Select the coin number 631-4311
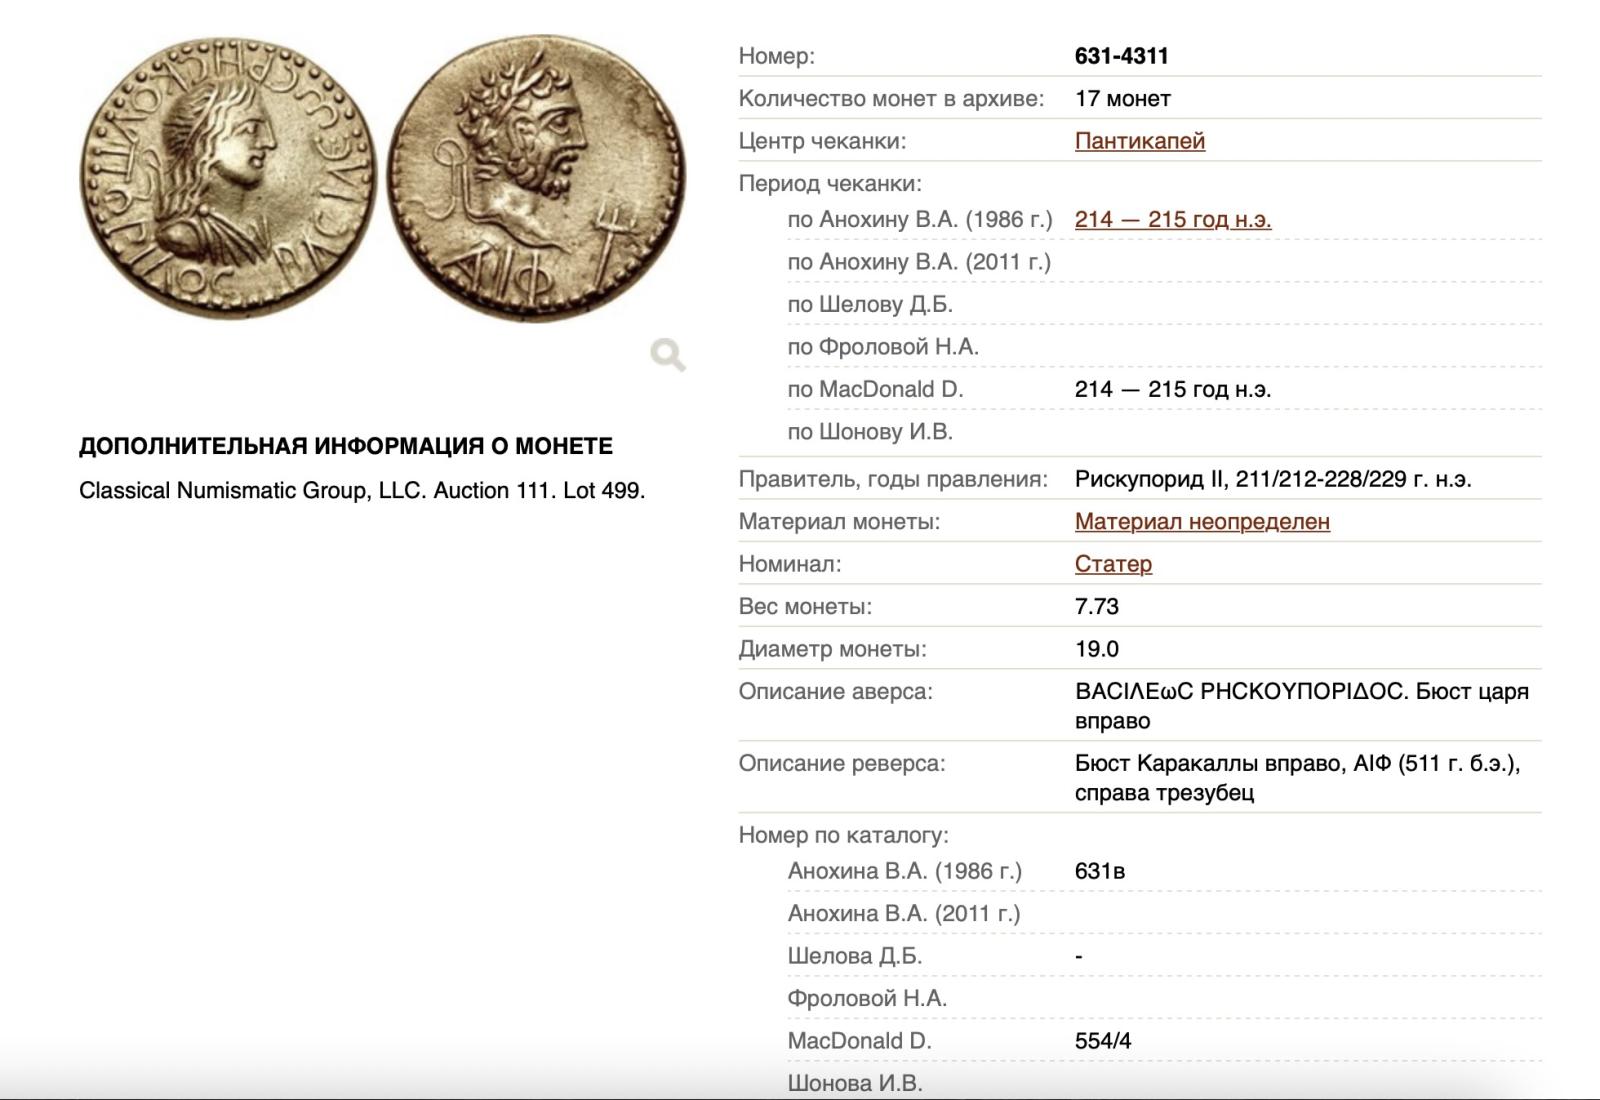Viewport: 1600px width, 1100px height. [1122, 56]
